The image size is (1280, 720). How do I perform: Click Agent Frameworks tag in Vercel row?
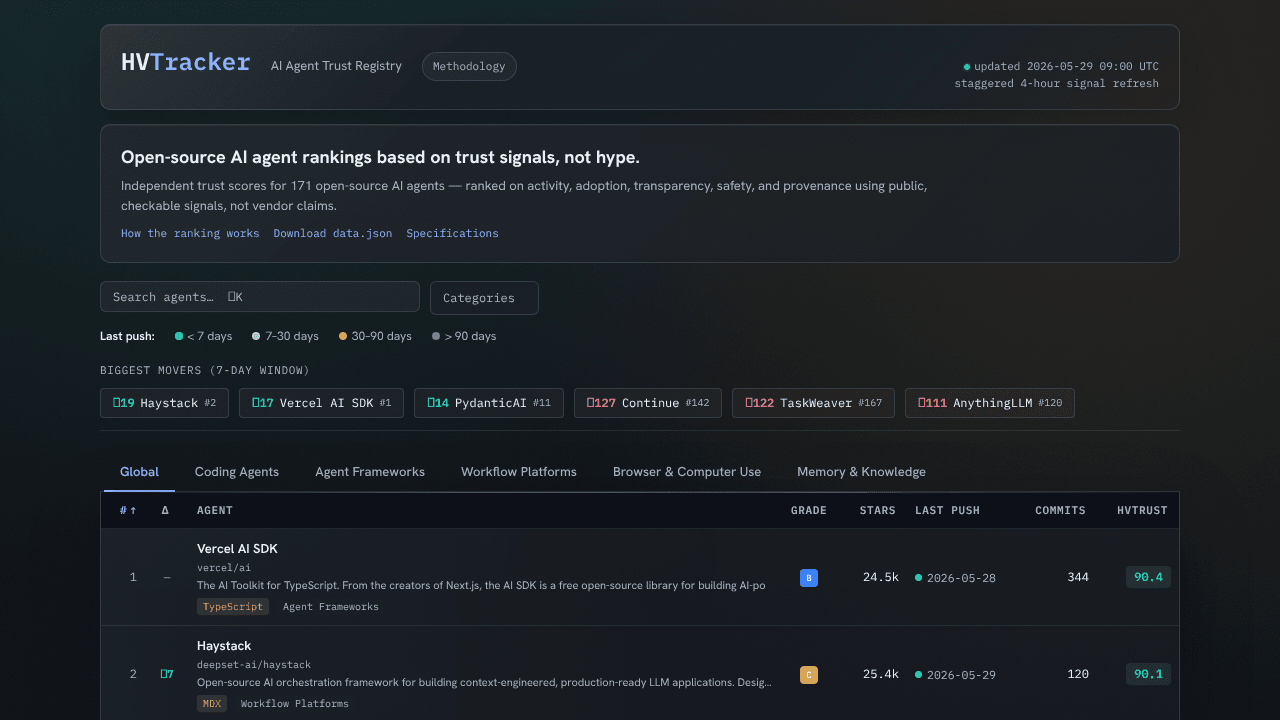331,606
